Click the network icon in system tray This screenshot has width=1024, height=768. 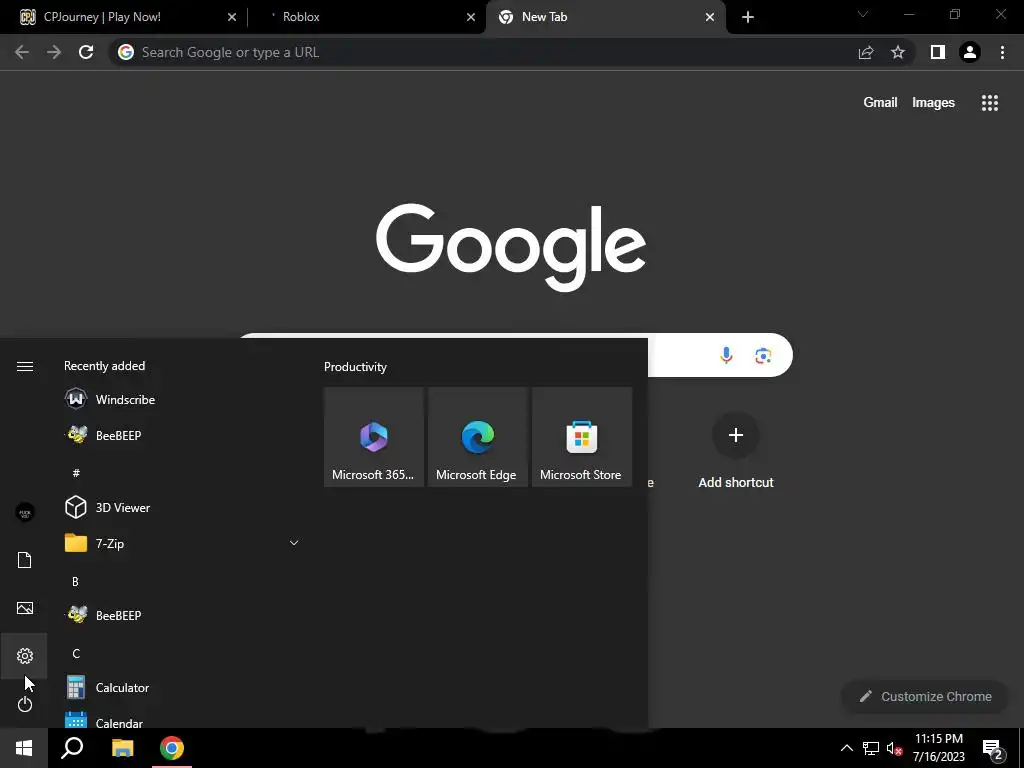pos(871,748)
